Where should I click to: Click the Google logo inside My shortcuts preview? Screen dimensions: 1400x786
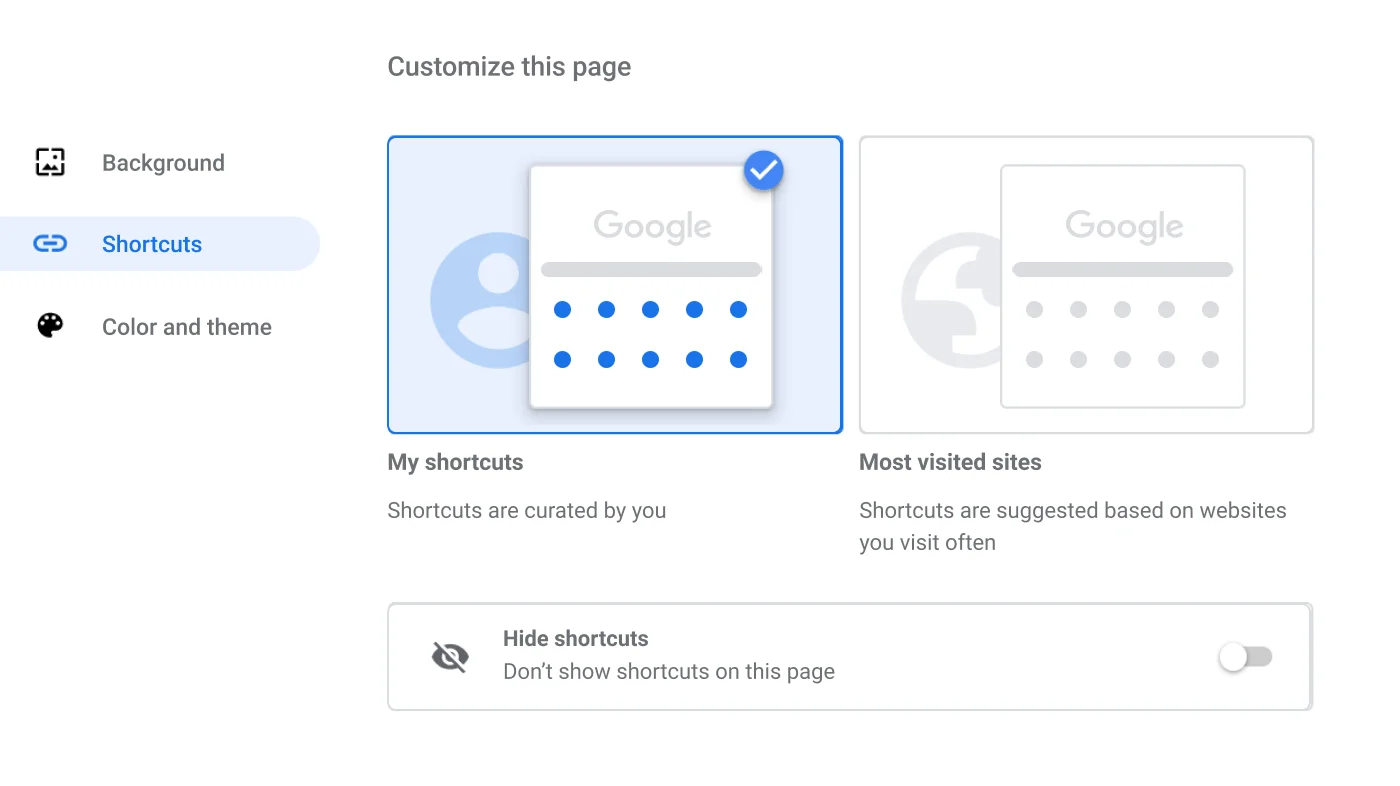tap(651, 226)
